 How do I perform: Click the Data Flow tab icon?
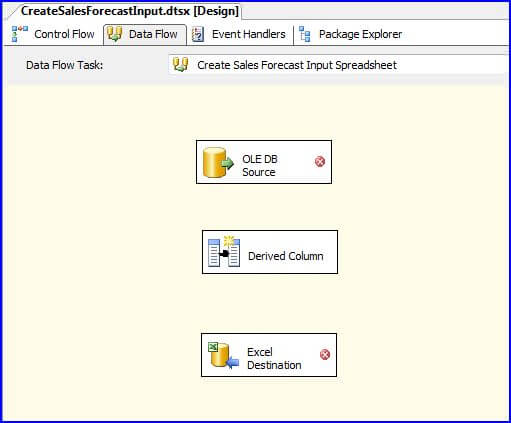pyautogui.click(x=115, y=34)
